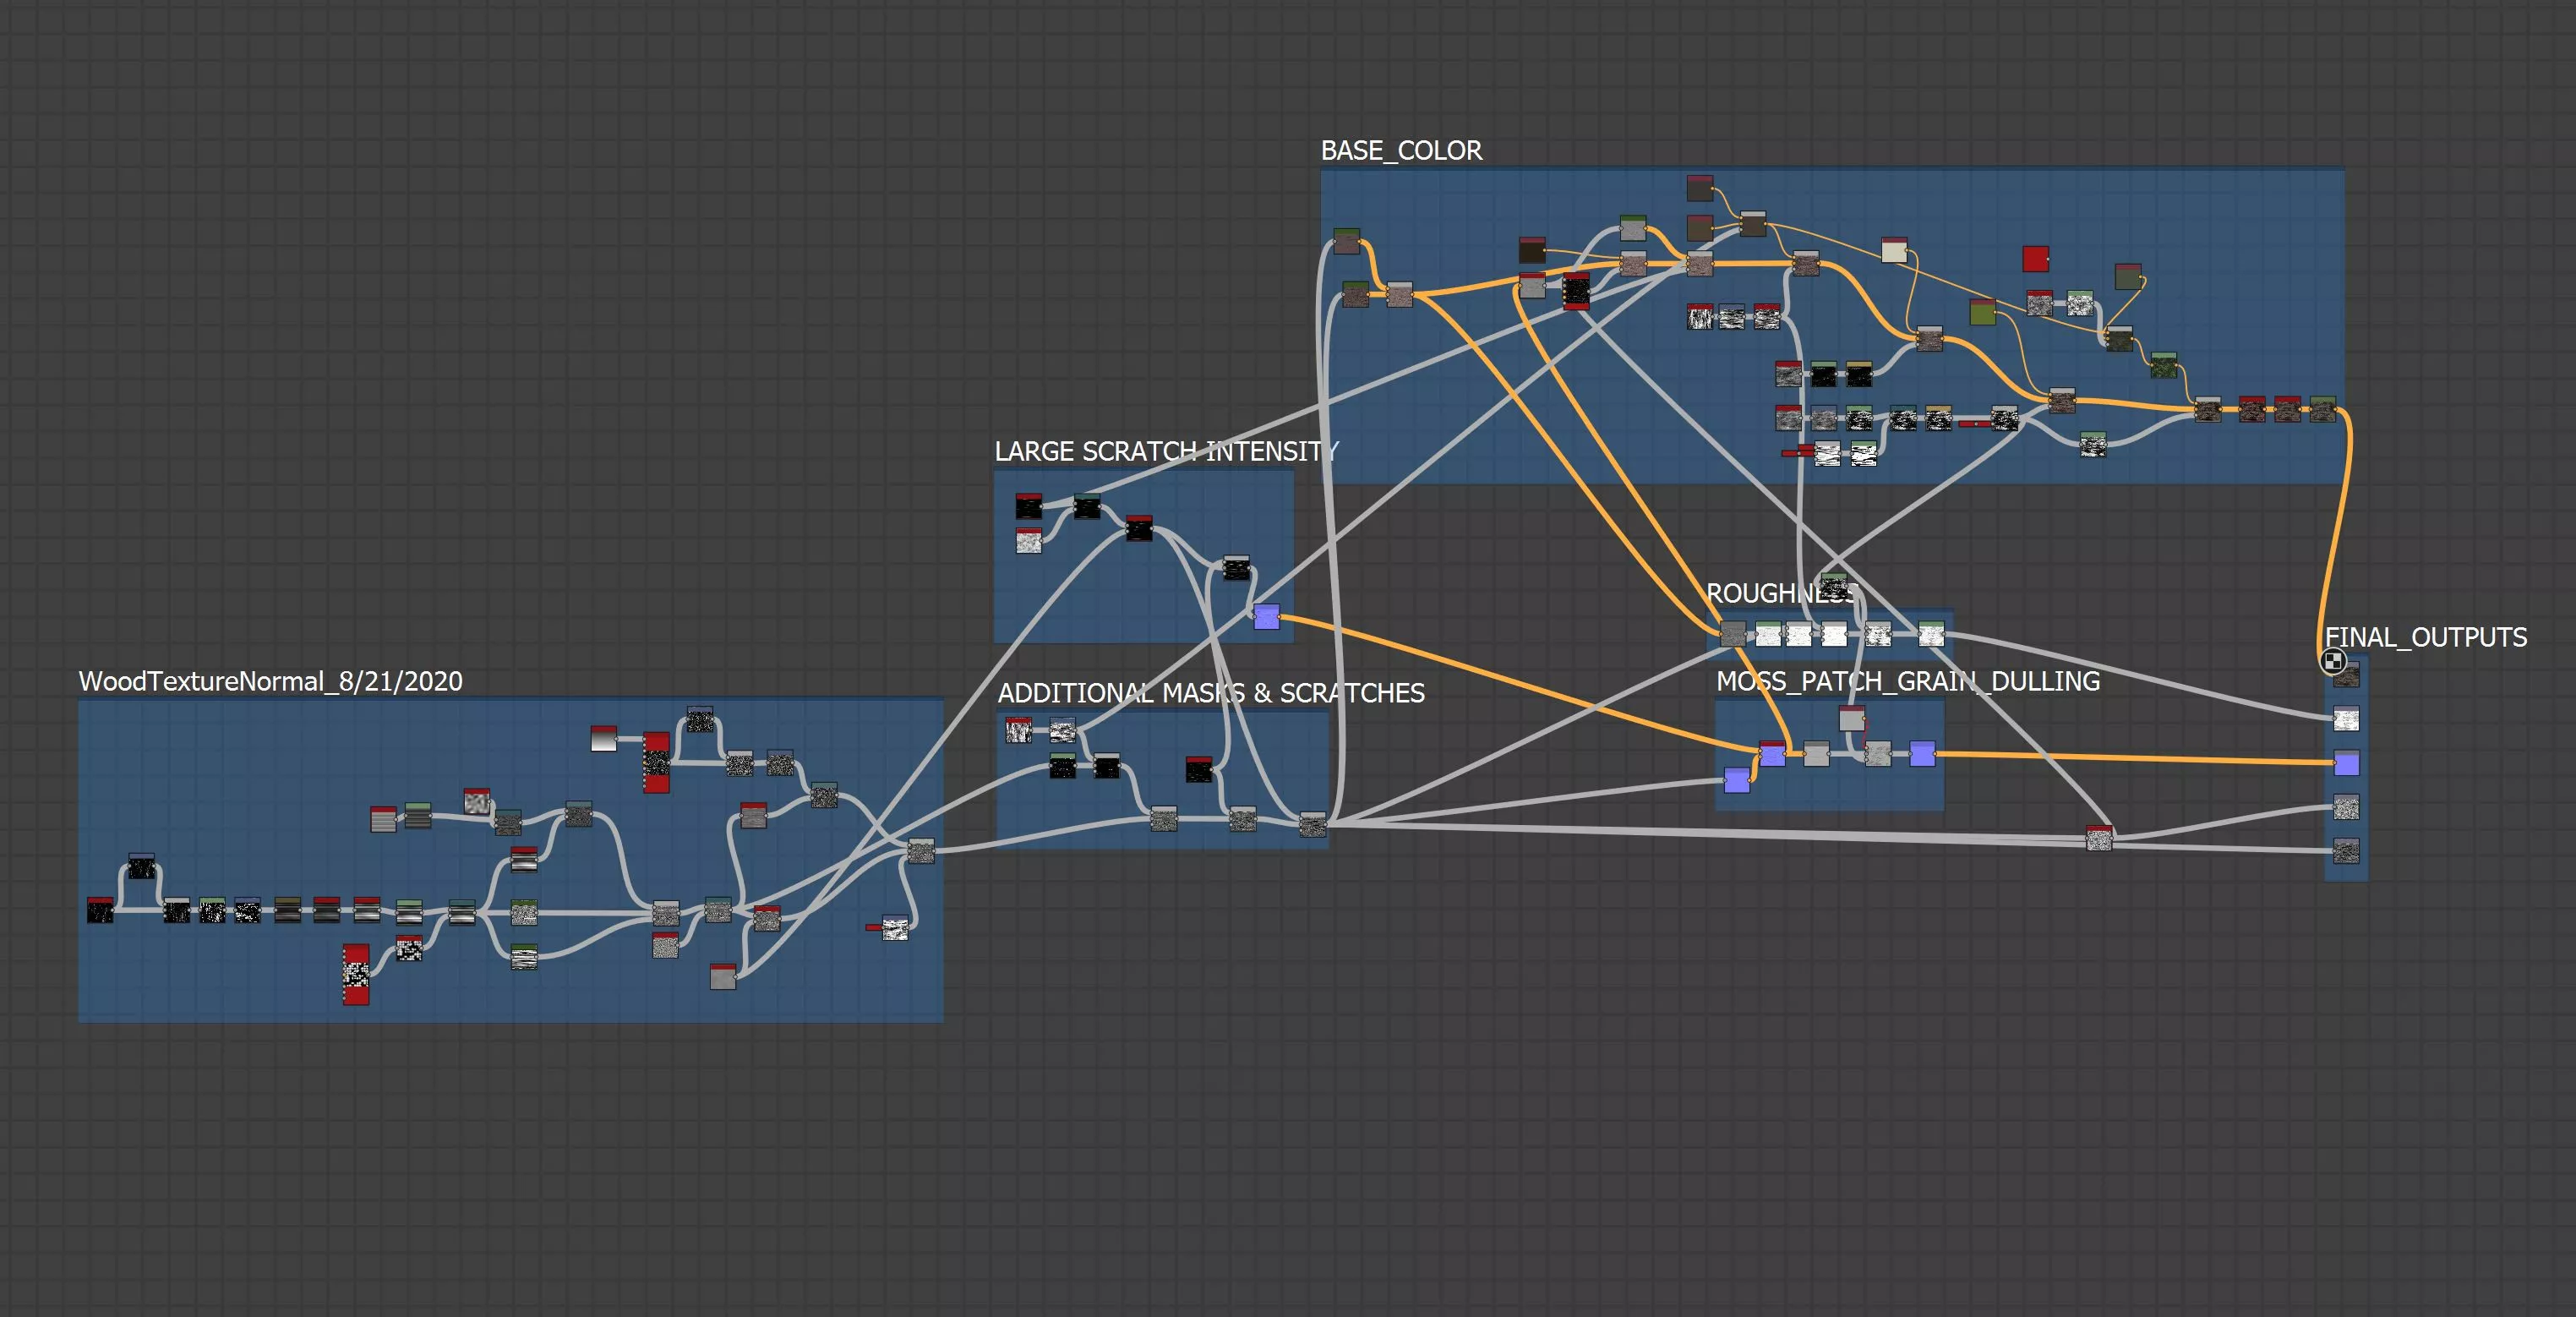Click the checker badge icon atop FINAL_OUTPUTS

click(2333, 661)
